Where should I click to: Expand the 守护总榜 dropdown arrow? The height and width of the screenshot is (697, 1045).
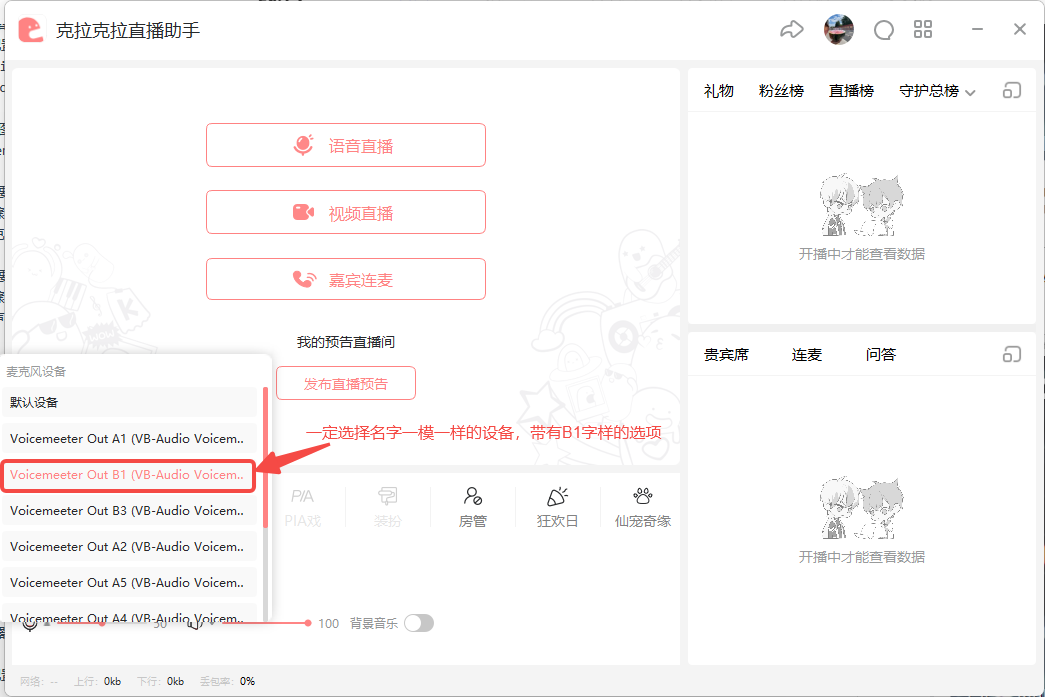pyautogui.click(x=970, y=93)
